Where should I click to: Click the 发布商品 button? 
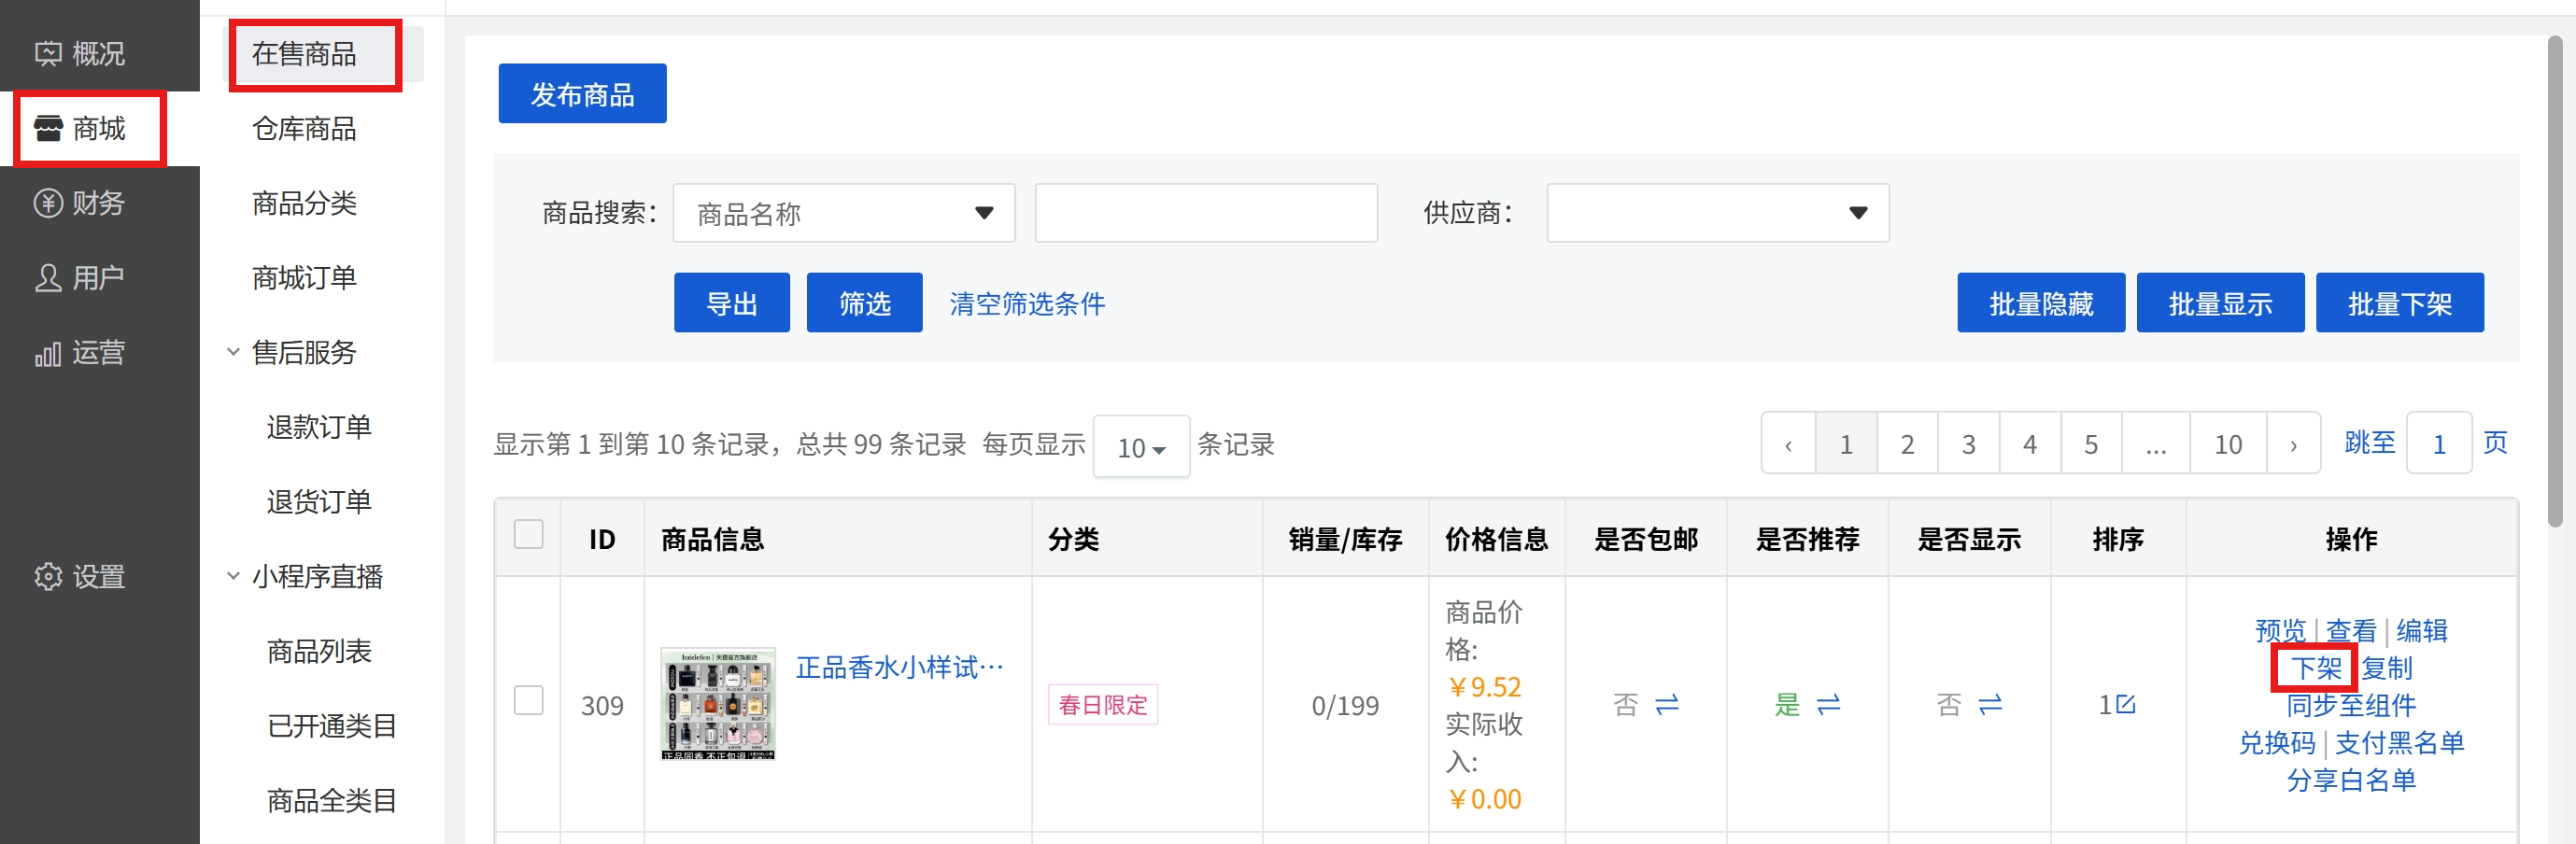point(582,94)
